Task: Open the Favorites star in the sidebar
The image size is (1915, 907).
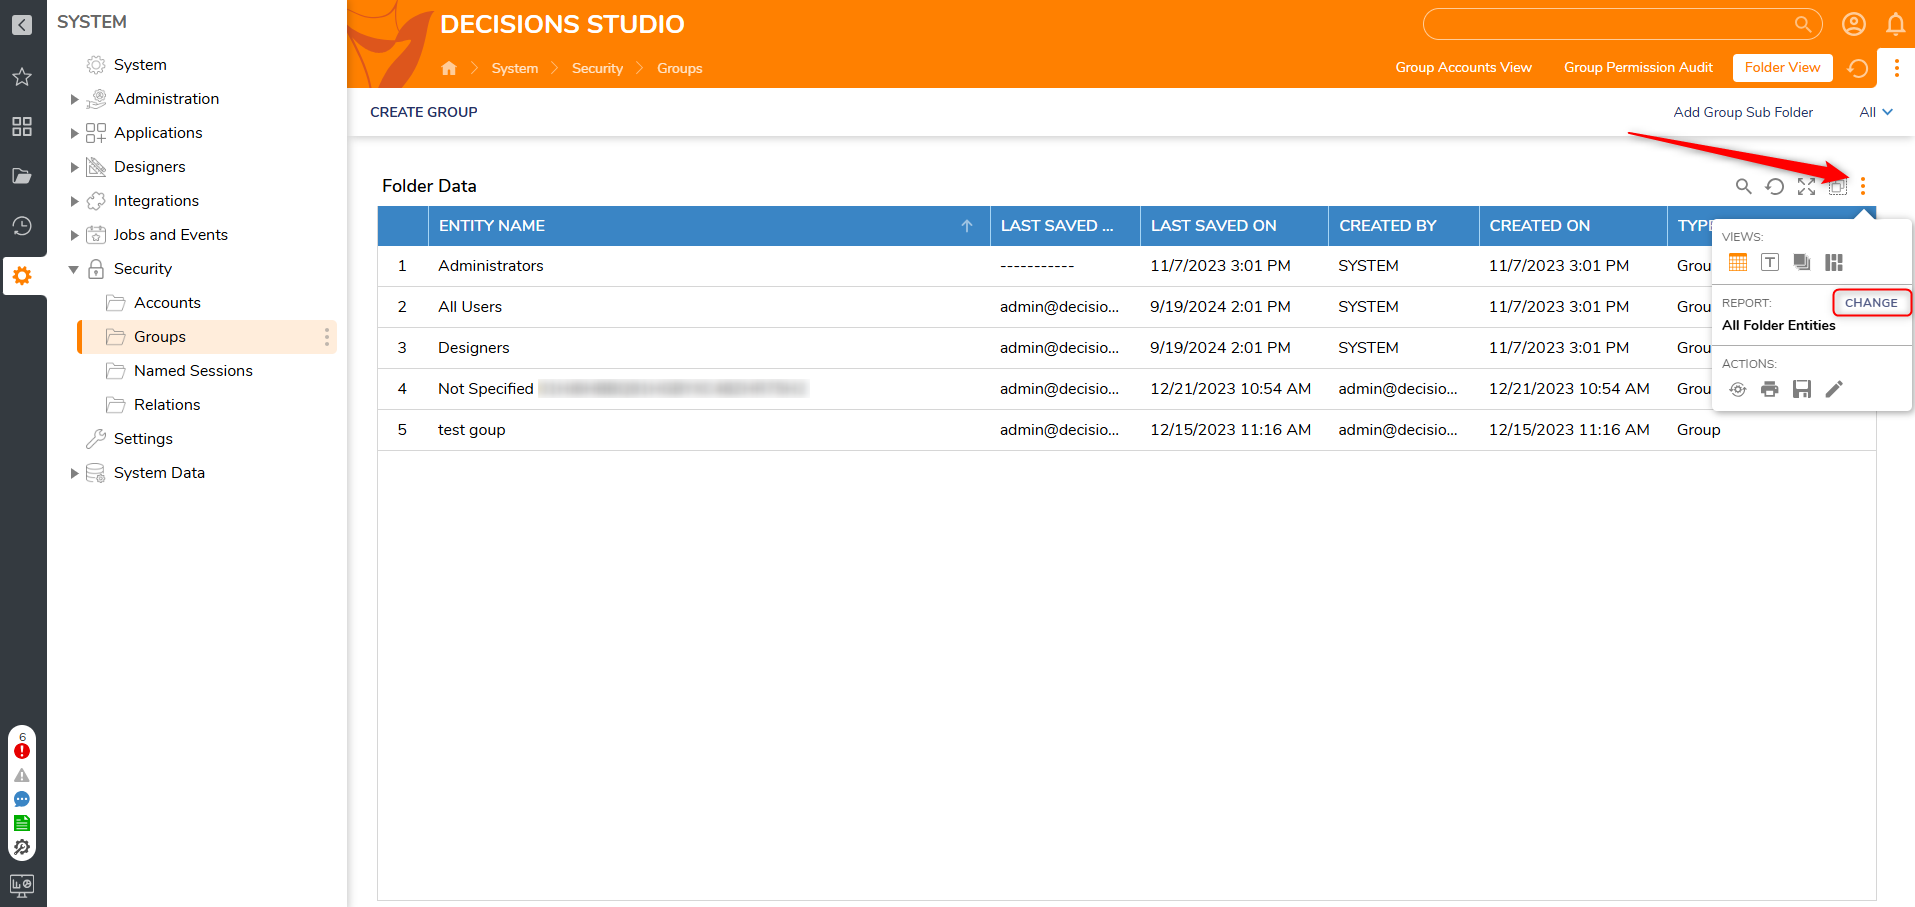Action: coord(22,77)
